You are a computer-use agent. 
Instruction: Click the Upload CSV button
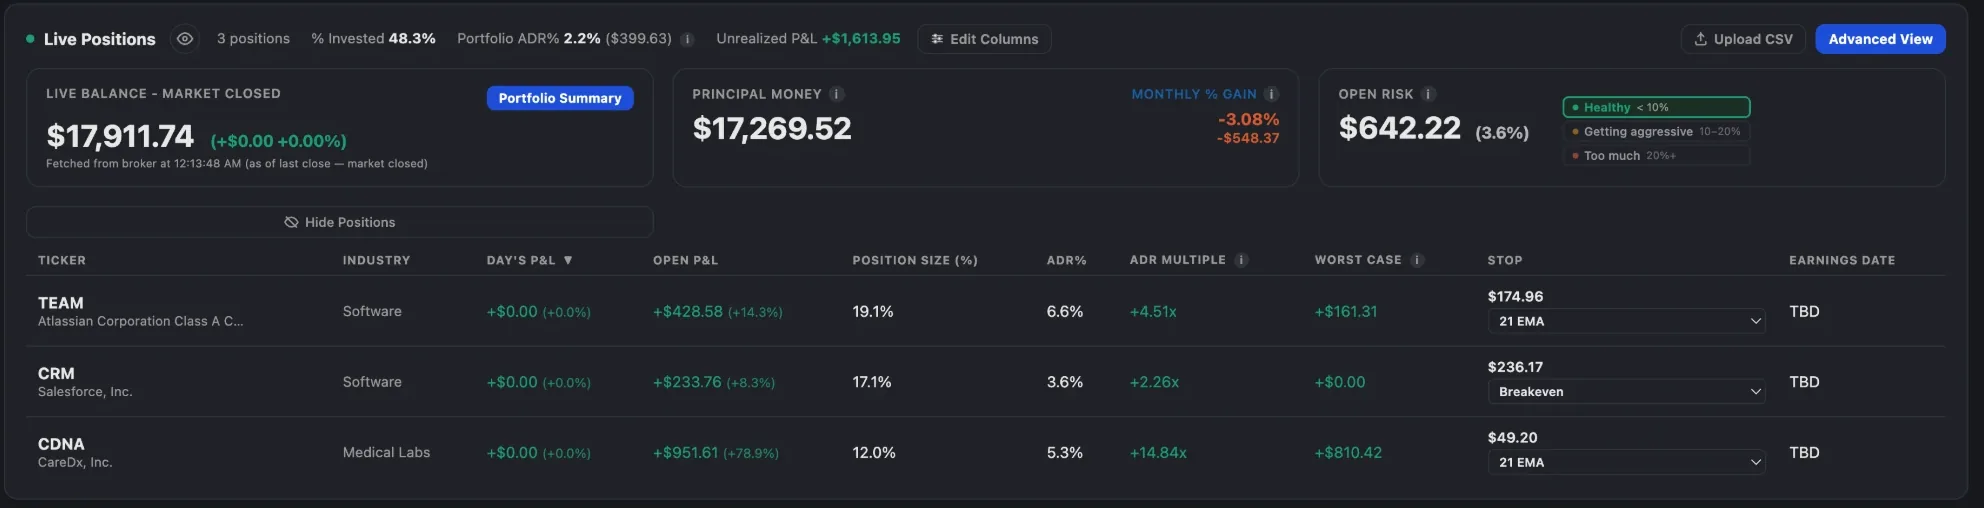click(x=1743, y=39)
